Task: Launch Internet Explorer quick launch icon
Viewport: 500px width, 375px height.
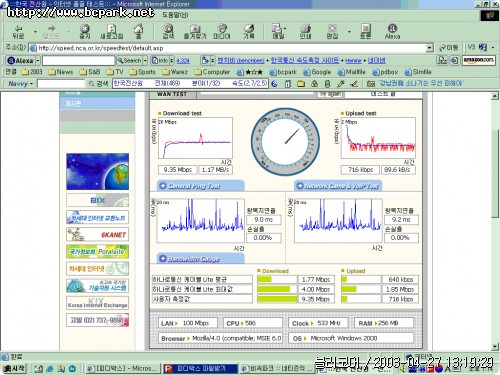Action: 50,369
